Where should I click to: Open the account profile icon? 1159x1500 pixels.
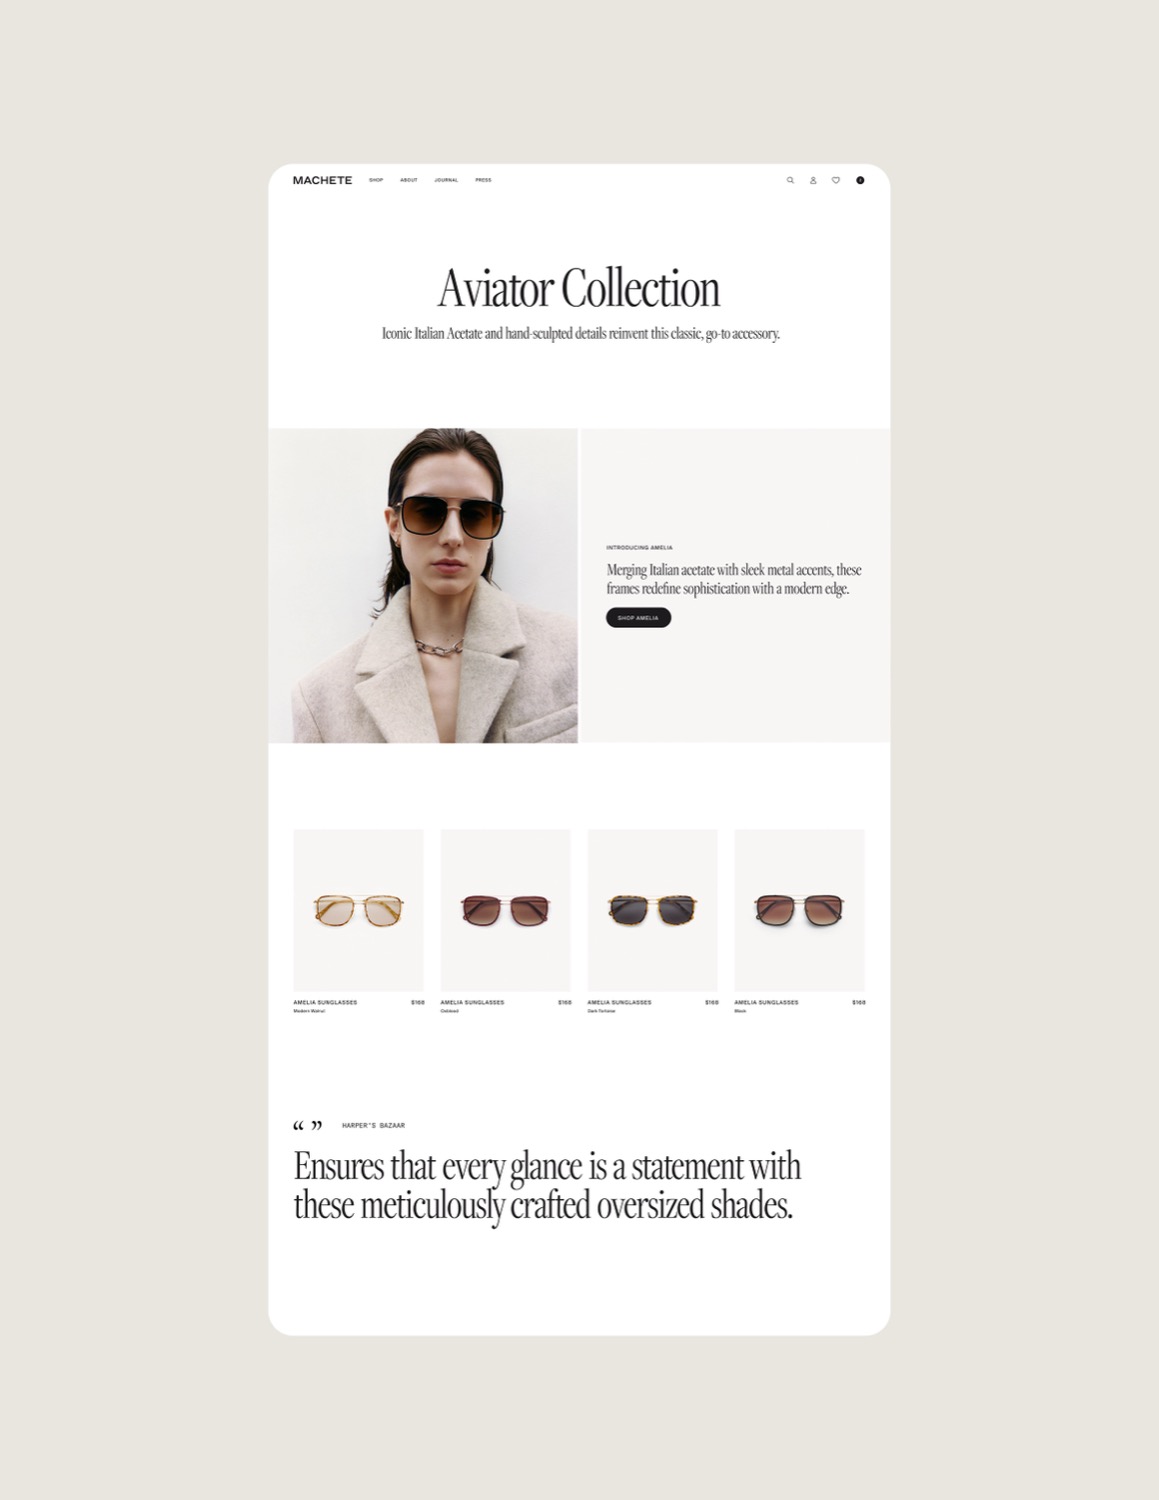tap(813, 180)
